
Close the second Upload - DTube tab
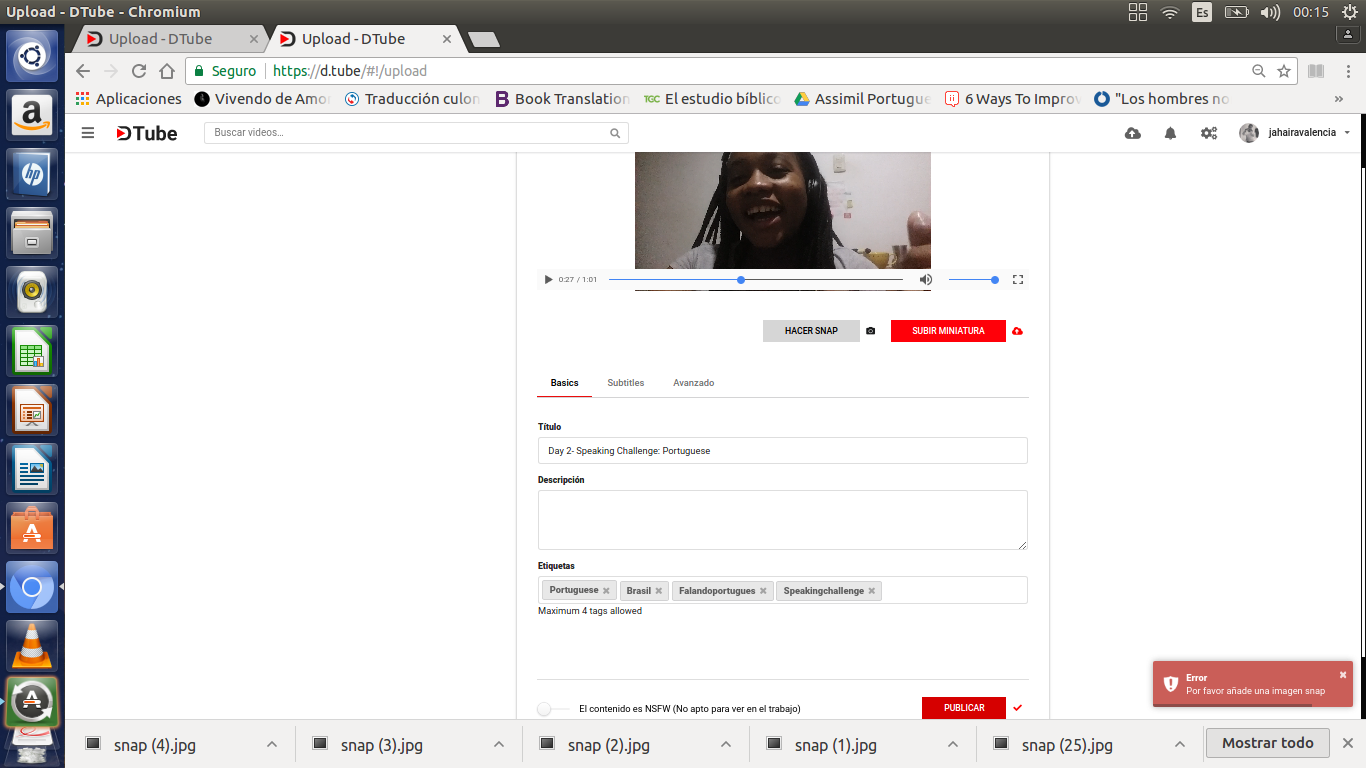[x=447, y=40]
